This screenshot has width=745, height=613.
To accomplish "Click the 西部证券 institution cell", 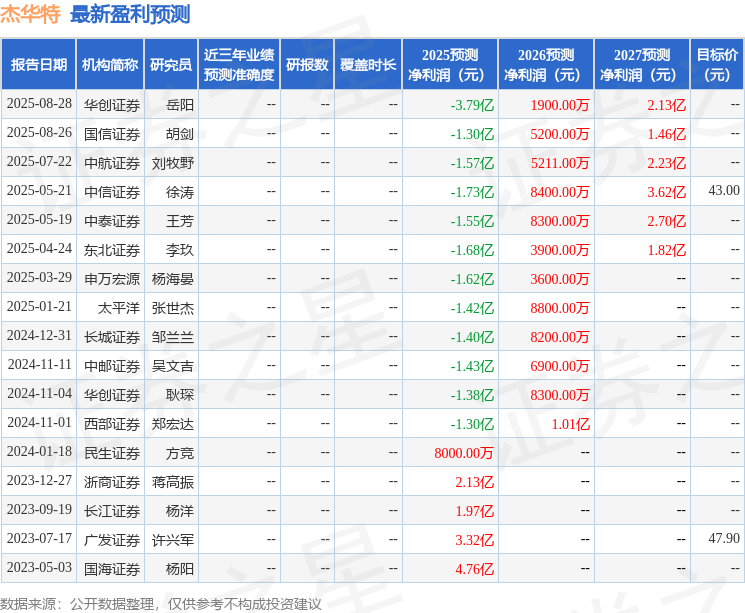I will pyautogui.click(x=112, y=424).
